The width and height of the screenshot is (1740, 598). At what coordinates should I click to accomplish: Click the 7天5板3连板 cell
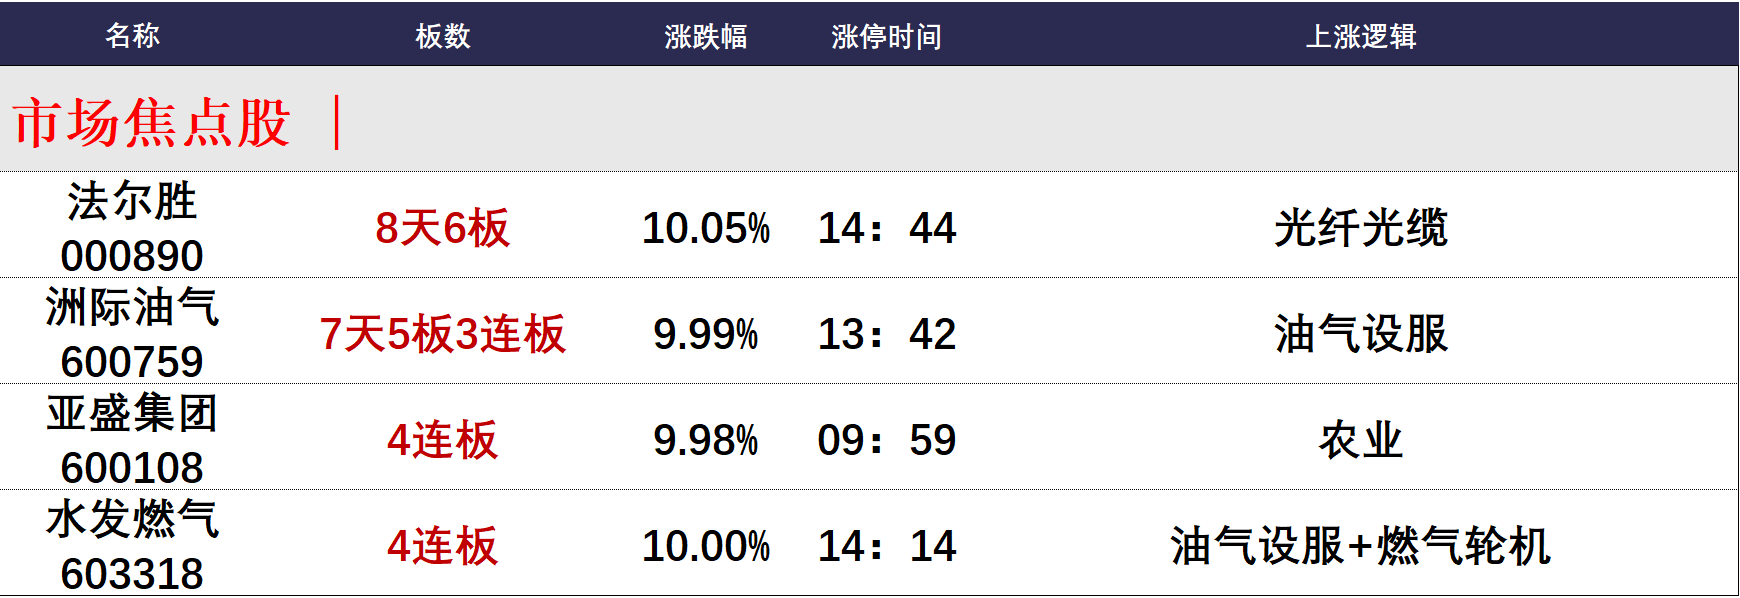[442, 334]
